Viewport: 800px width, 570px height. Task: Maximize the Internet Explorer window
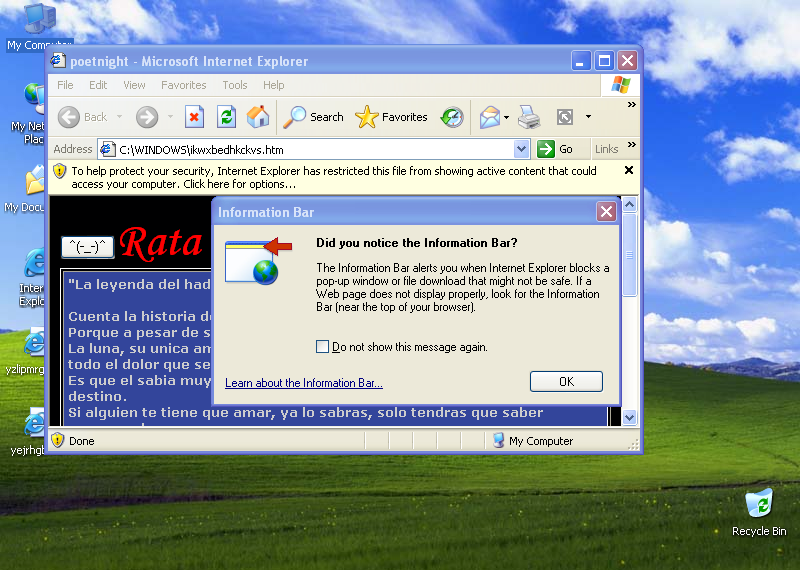coord(605,61)
